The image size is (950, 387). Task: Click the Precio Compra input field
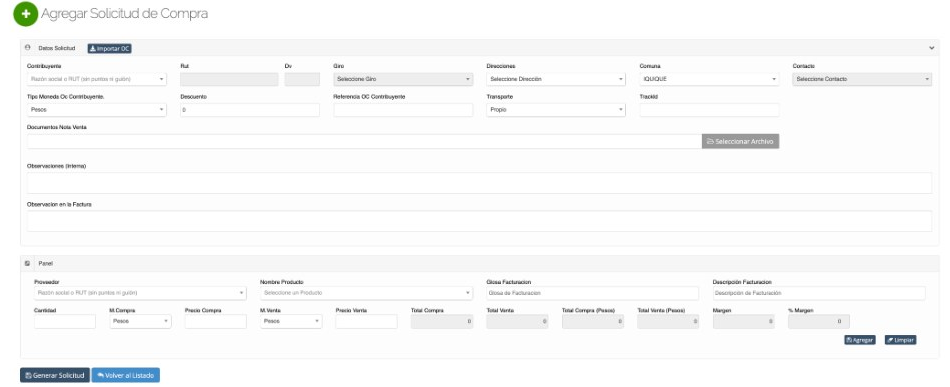coord(216,322)
